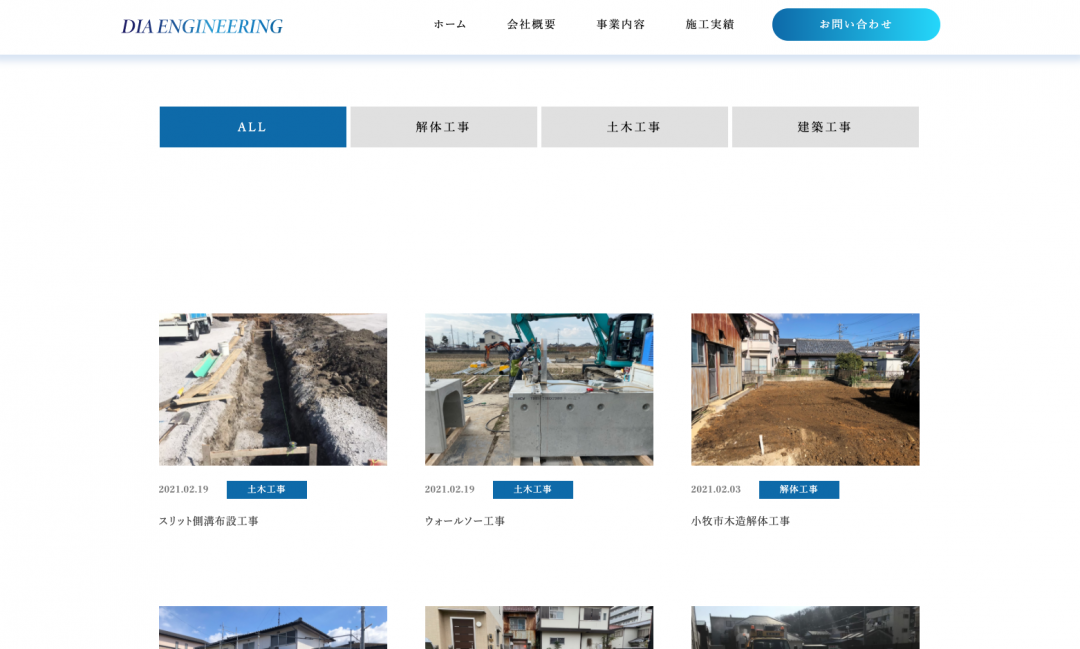Open the 事業内容 menu item
The width and height of the screenshot is (1080, 649).
621,24
